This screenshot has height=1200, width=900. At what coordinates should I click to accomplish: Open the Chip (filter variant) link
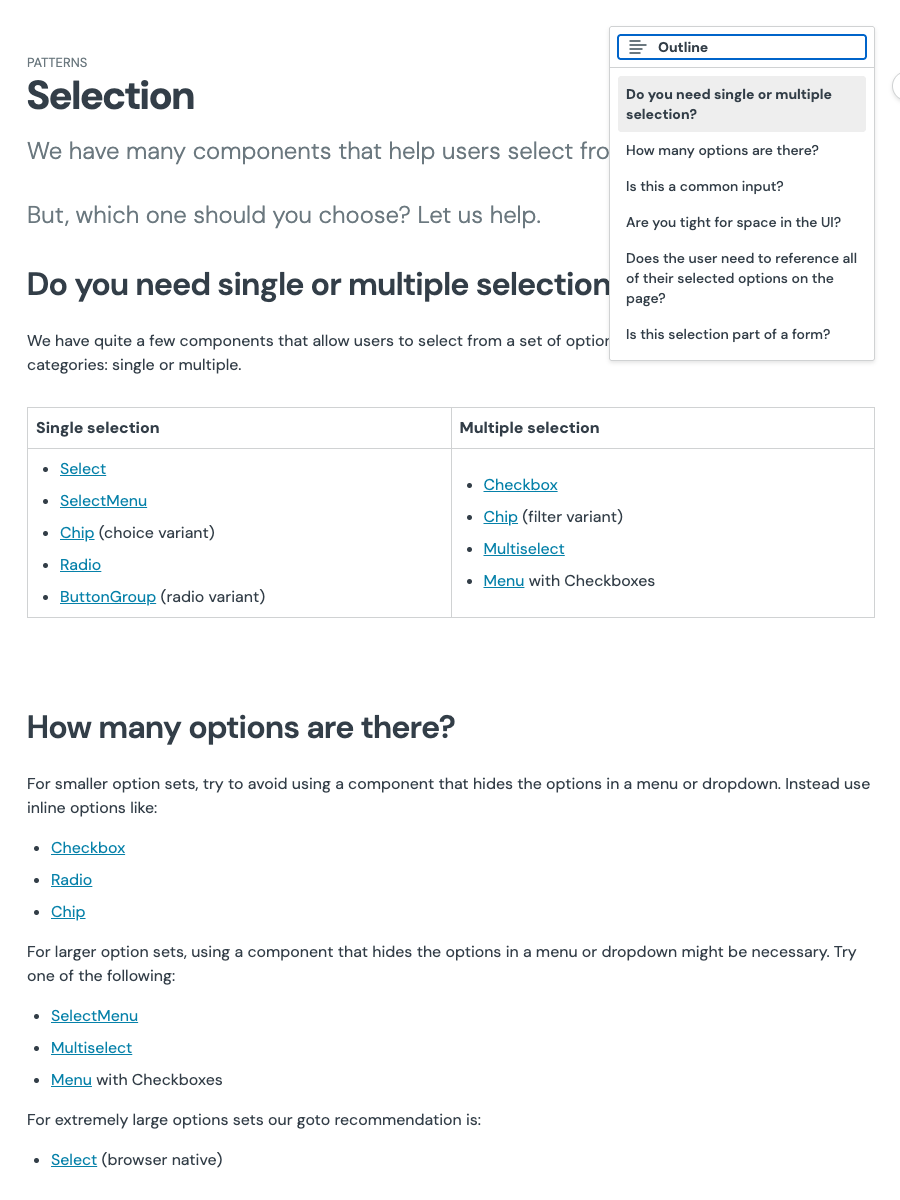pyautogui.click(x=500, y=517)
